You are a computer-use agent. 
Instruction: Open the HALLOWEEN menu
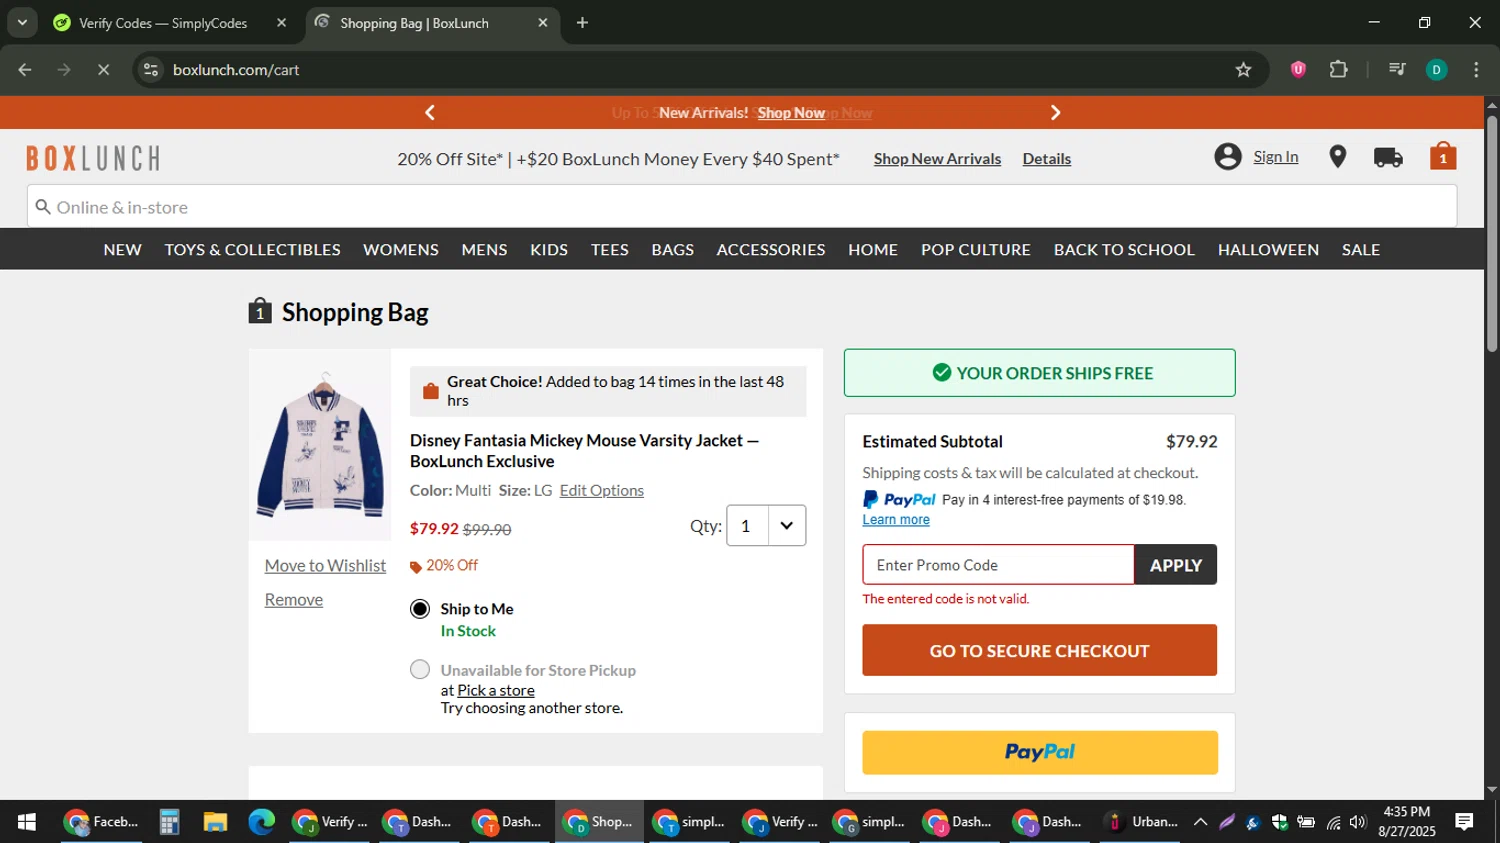tap(1268, 250)
